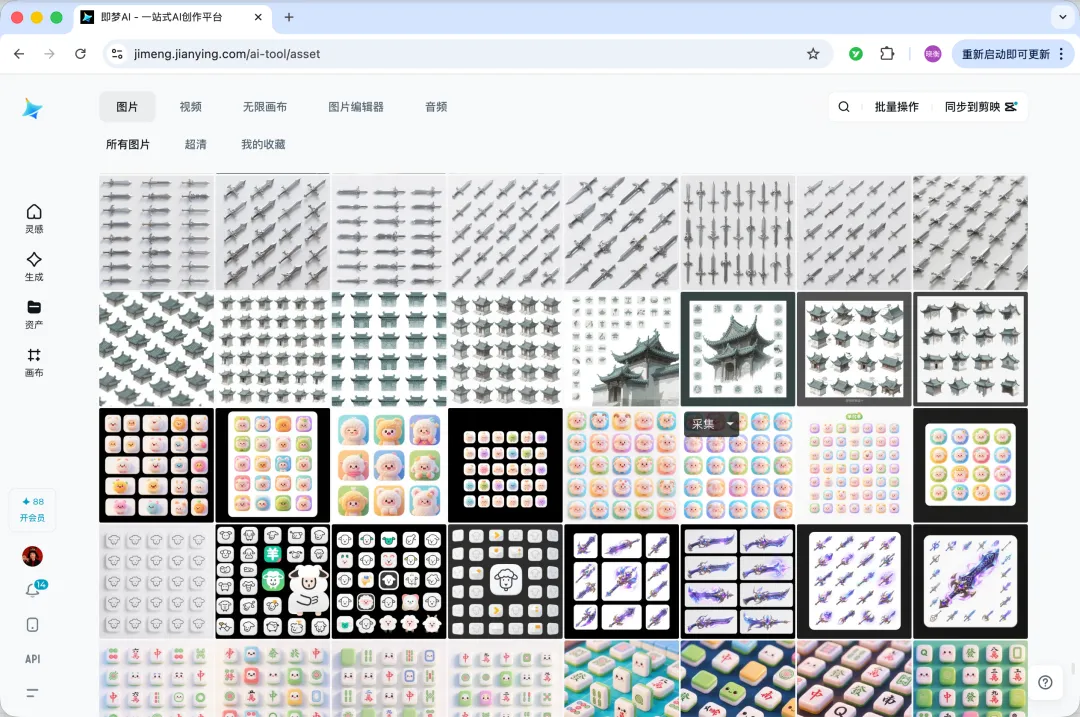Switch to the 无限画布 tab
1080x717 pixels.
click(264, 107)
